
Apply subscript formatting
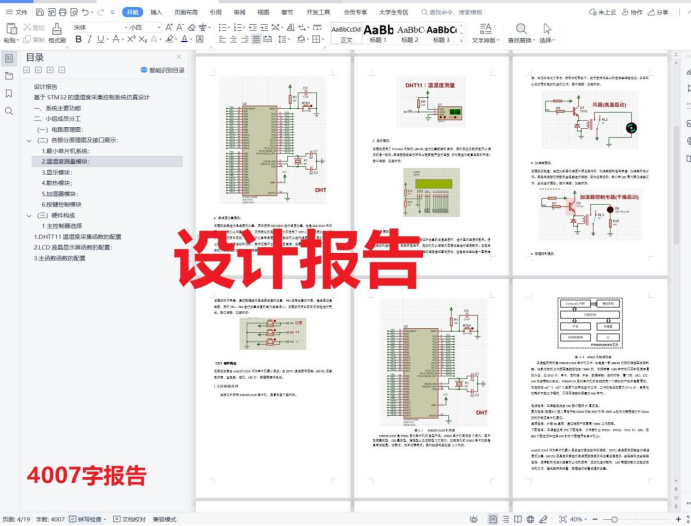click(x=142, y=39)
